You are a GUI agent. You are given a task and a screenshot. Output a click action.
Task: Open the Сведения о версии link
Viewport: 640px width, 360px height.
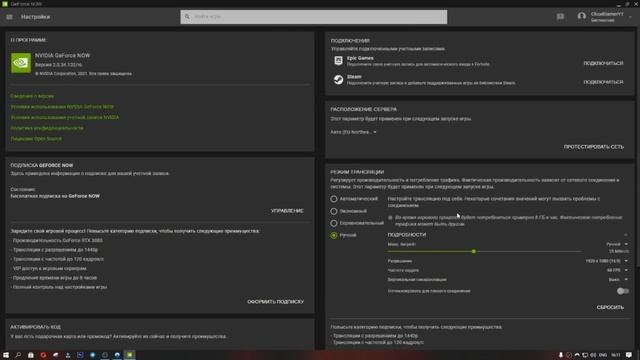(x=32, y=96)
